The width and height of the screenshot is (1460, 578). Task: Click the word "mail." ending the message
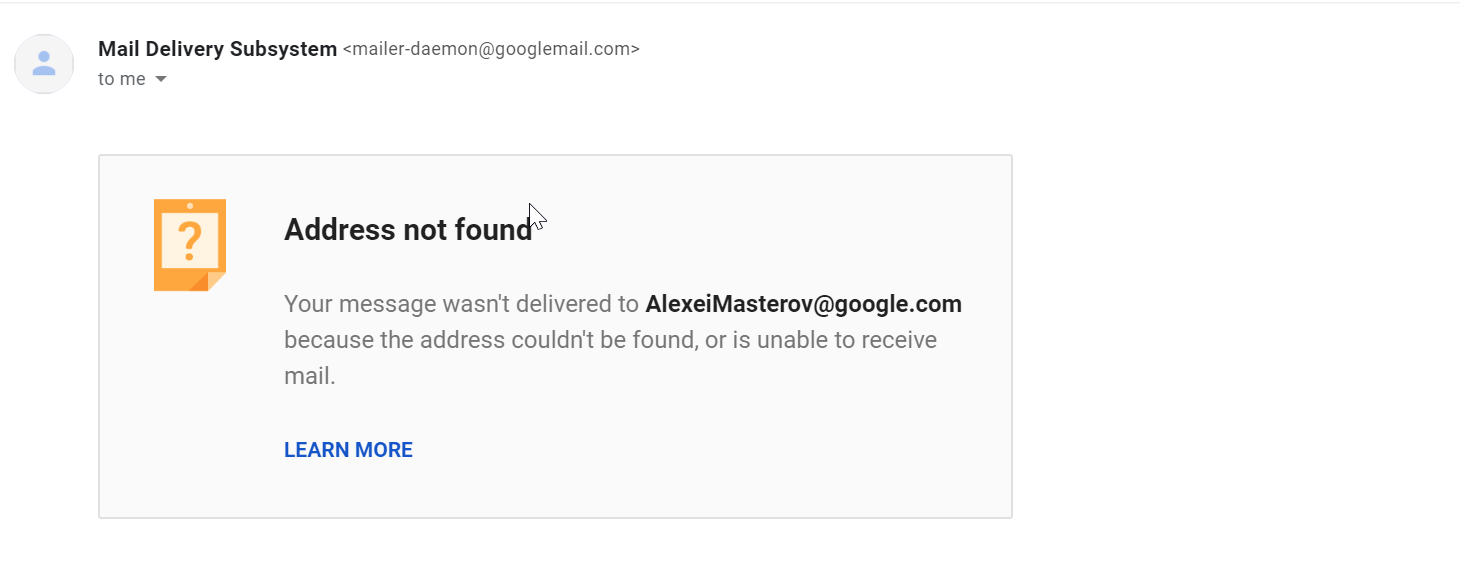[309, 376]
